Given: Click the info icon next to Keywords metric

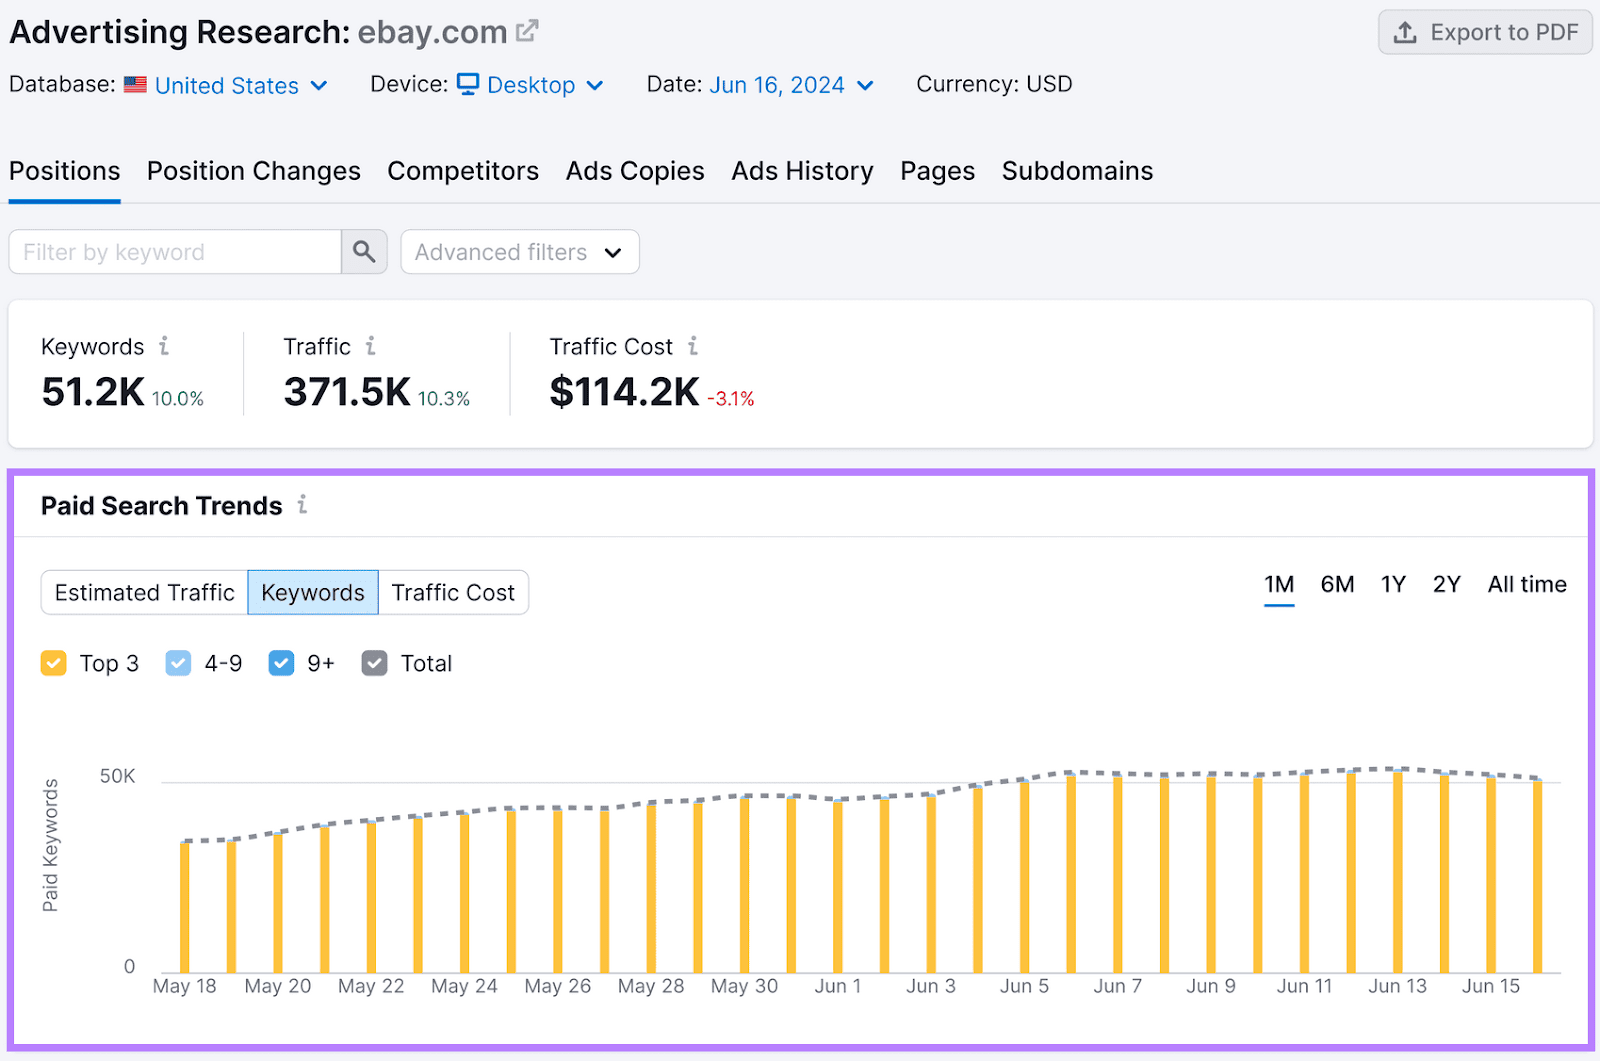Looking at the screenshot, I should point(166,346).
